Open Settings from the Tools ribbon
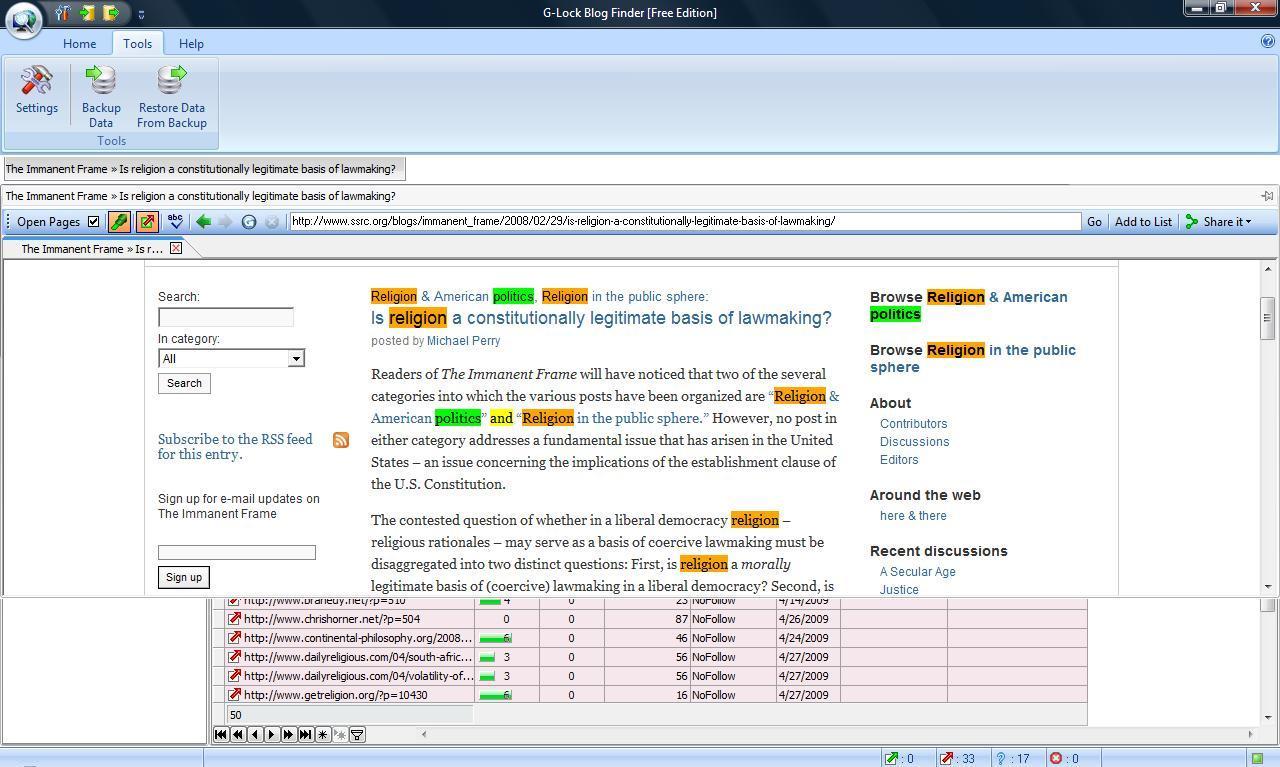 [37, 91]
